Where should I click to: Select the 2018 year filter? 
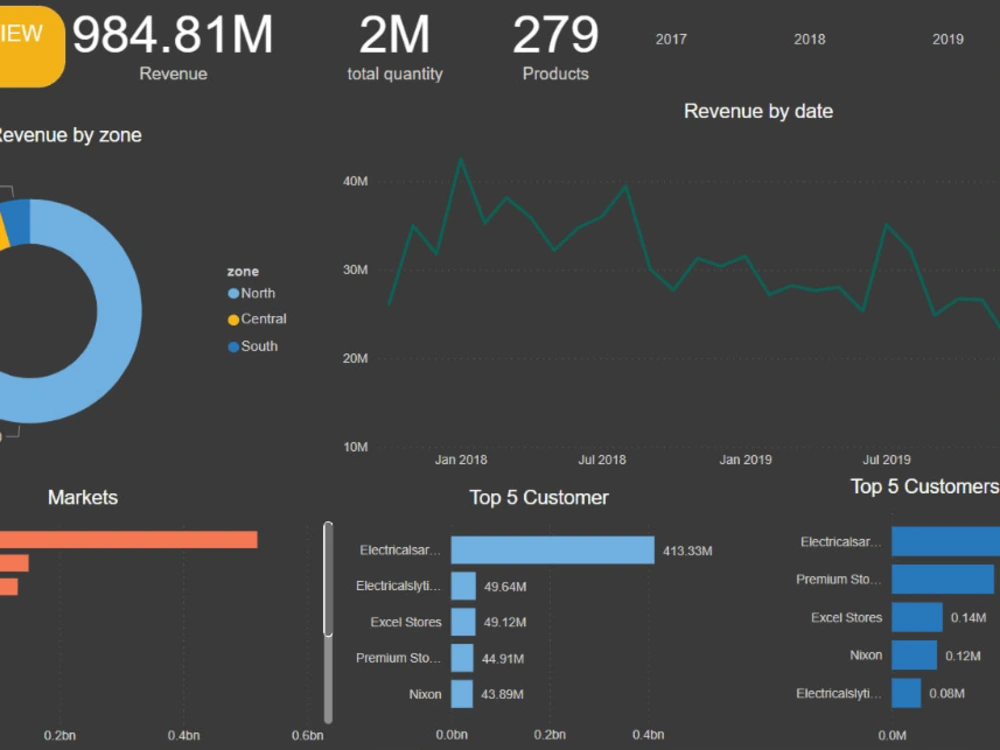809,39
